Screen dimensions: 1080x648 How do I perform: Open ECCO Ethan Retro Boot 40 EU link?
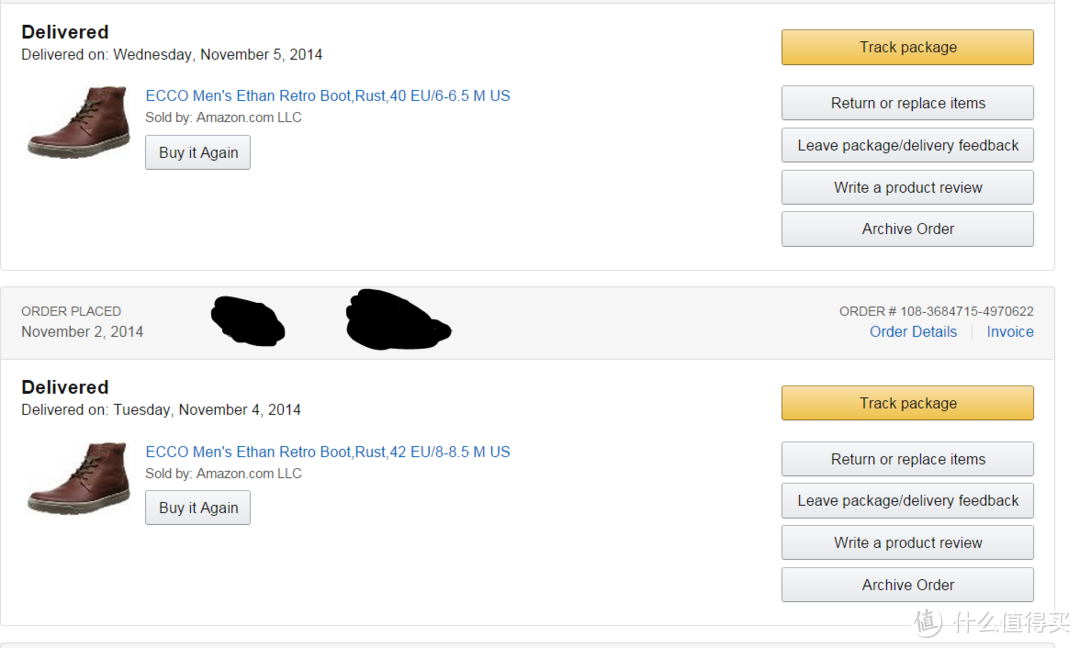[328, 96]
